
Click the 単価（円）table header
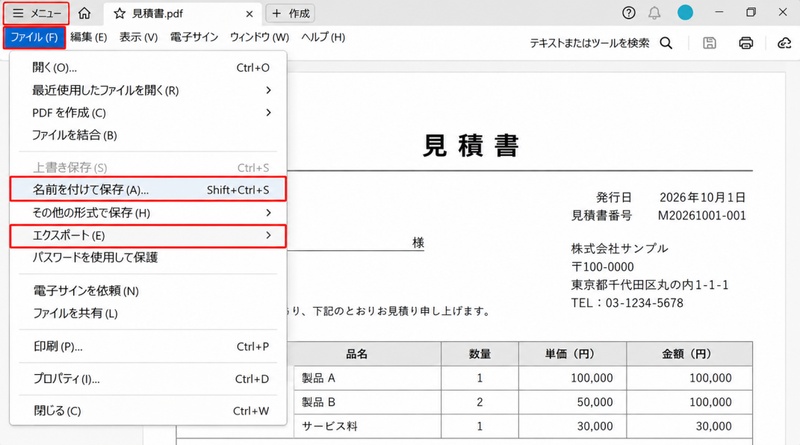tap(571, 354)
